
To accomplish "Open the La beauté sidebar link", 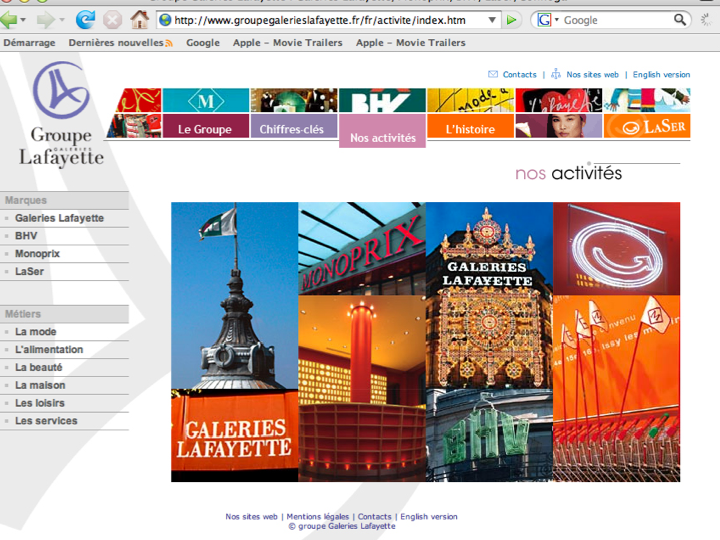I will pos(39,367).
